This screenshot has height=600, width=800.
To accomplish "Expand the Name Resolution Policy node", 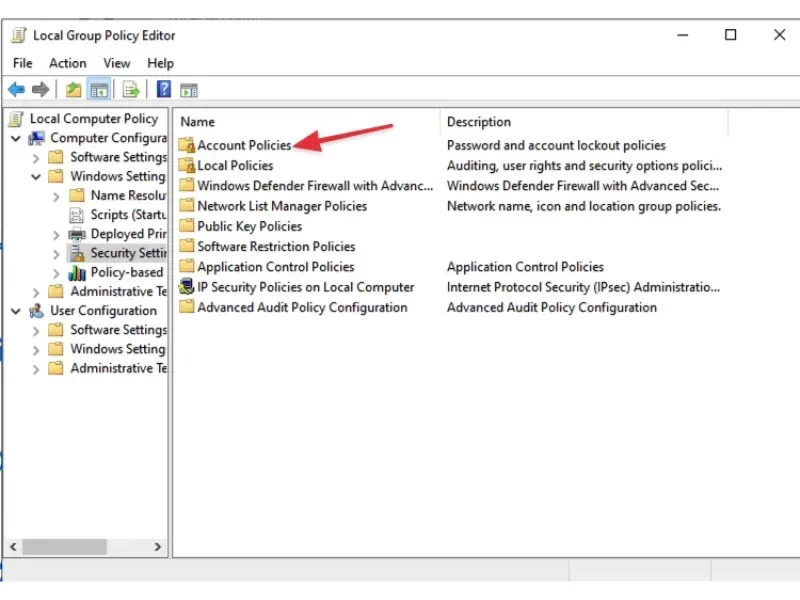I will point(56,196).
